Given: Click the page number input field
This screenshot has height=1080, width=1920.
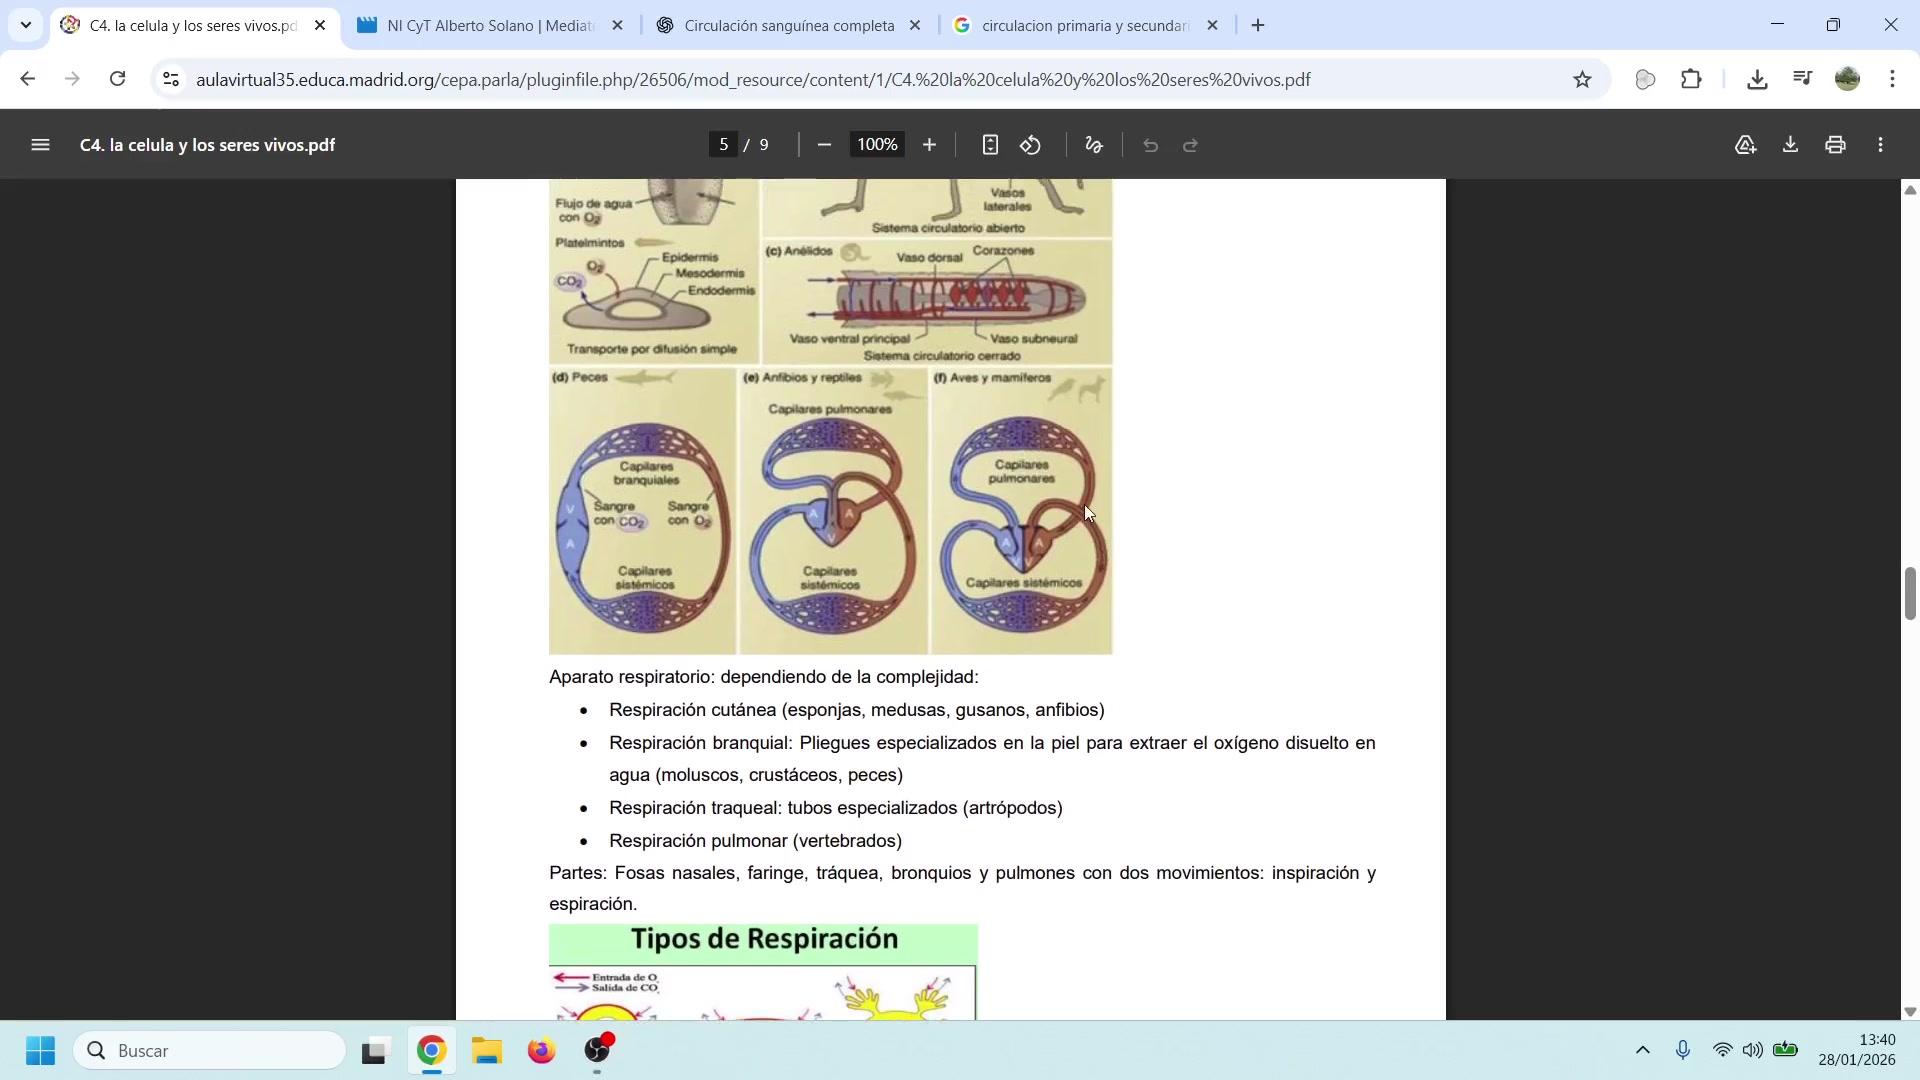Looking at the screenshot, I should tap(724, 145).
